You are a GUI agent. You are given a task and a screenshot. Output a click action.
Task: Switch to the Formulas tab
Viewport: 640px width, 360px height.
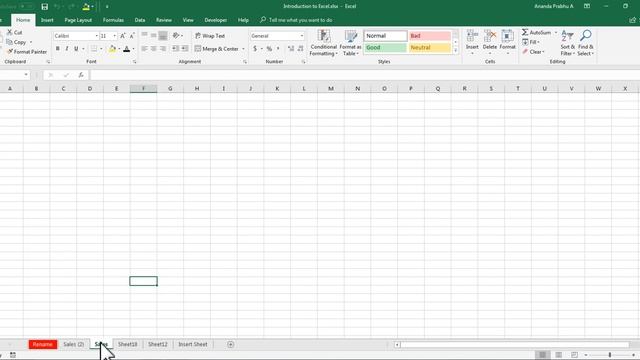[113, 20]
